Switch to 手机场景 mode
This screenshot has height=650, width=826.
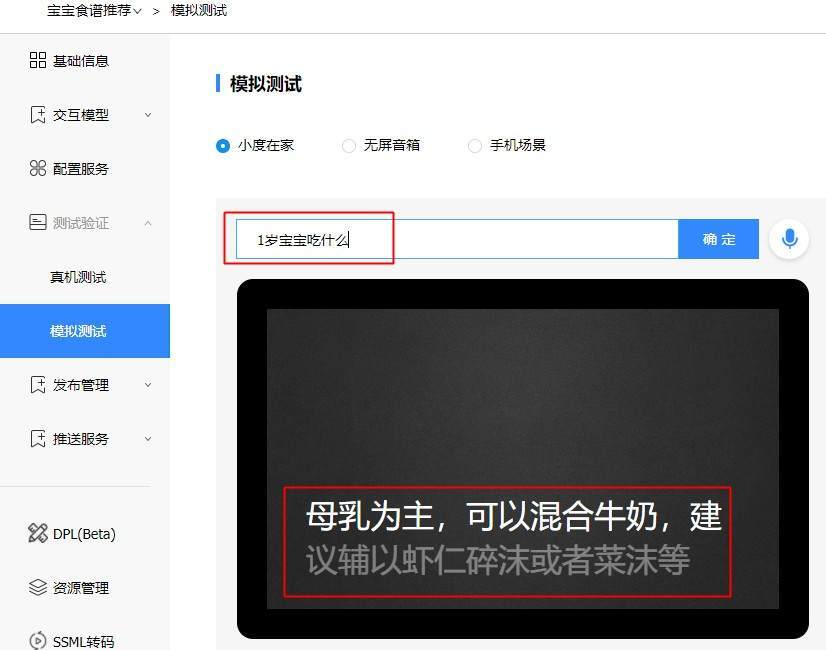tap(475, 145)
